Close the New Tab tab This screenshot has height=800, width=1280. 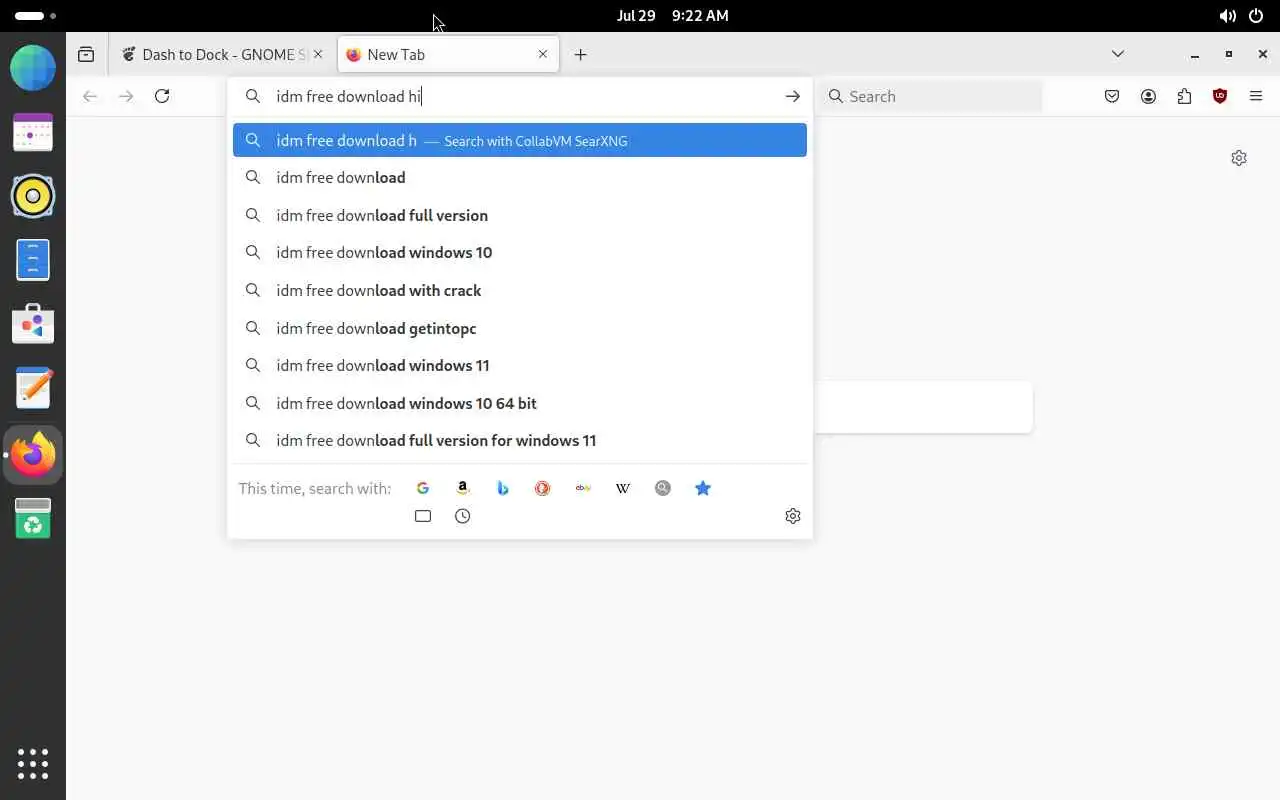pos(543,54)
